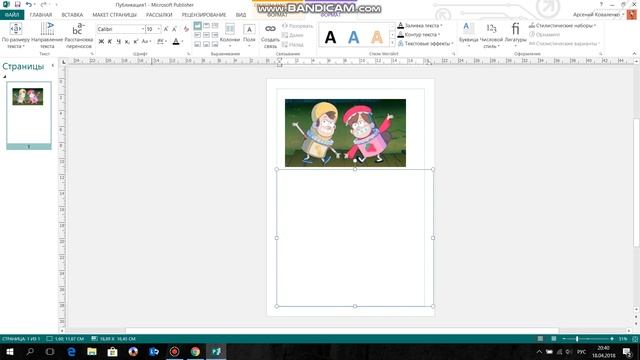This screenshot has height=360, width=640.
Task: Expand the WordArt styles gallery
Action: click(392, 44)
